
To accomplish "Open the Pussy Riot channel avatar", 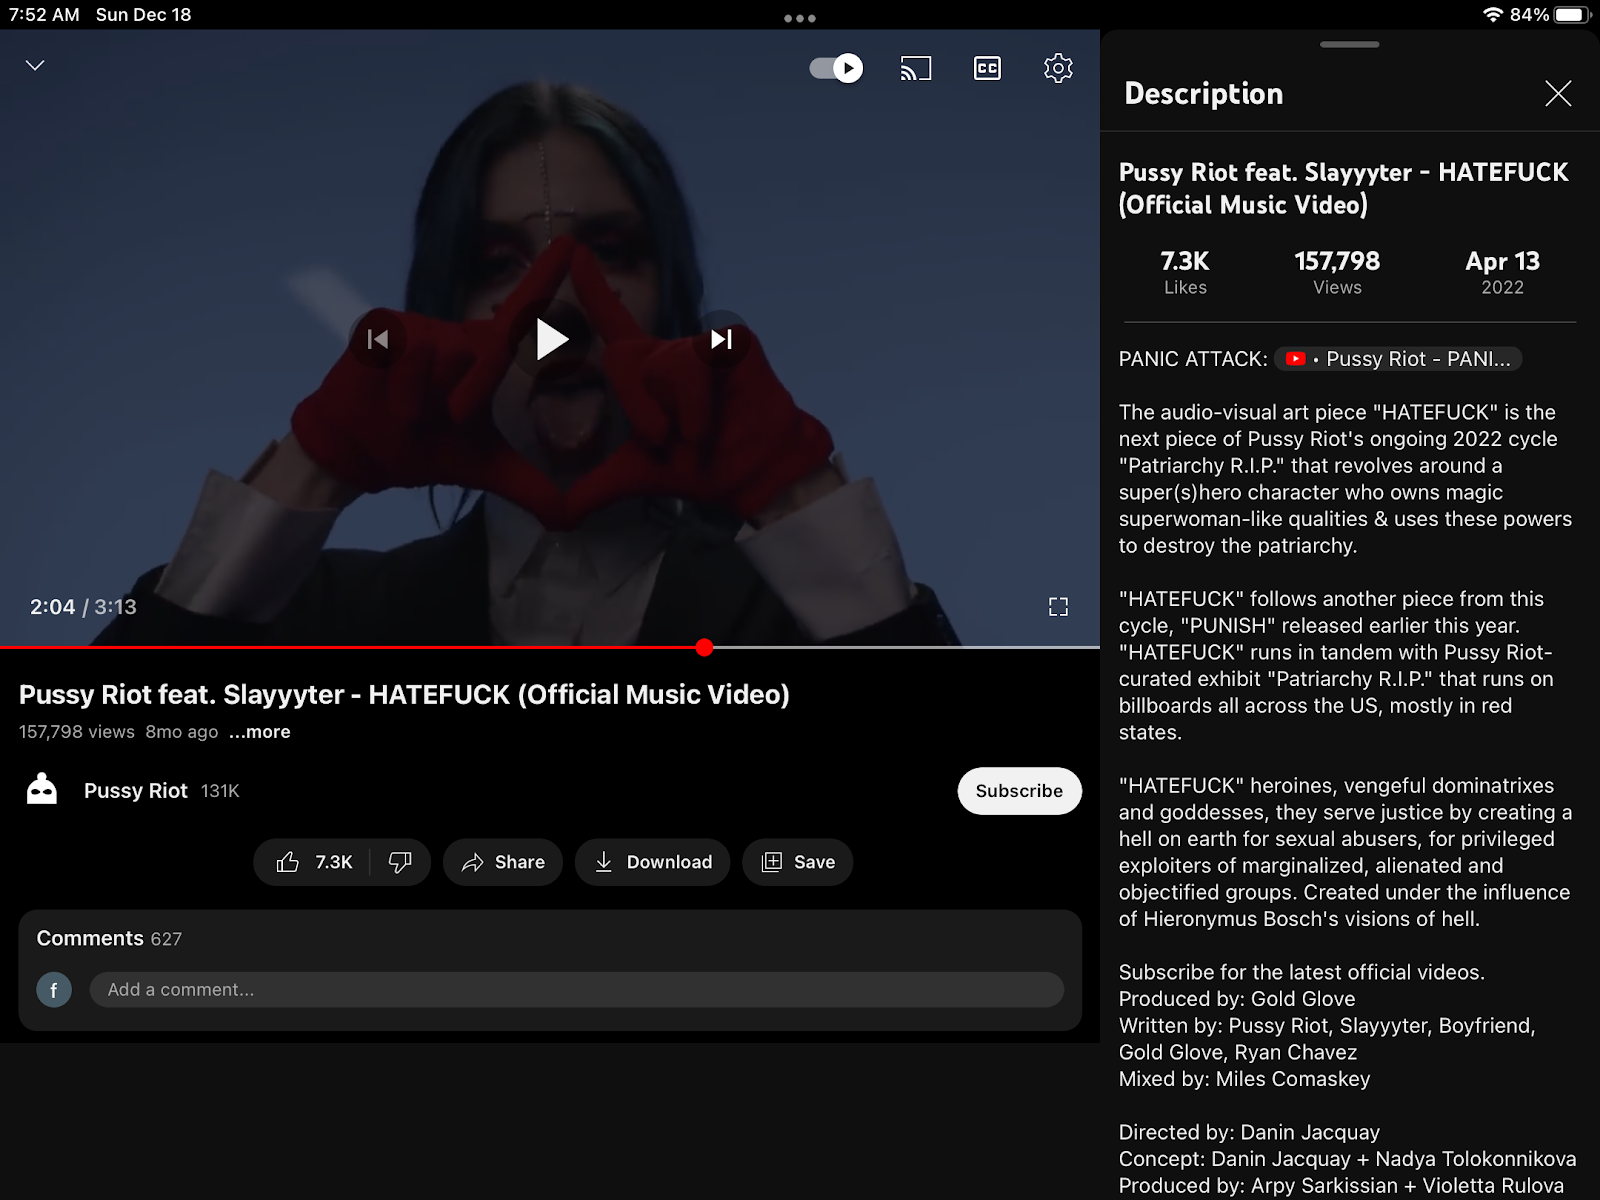I will coord(42,790).
